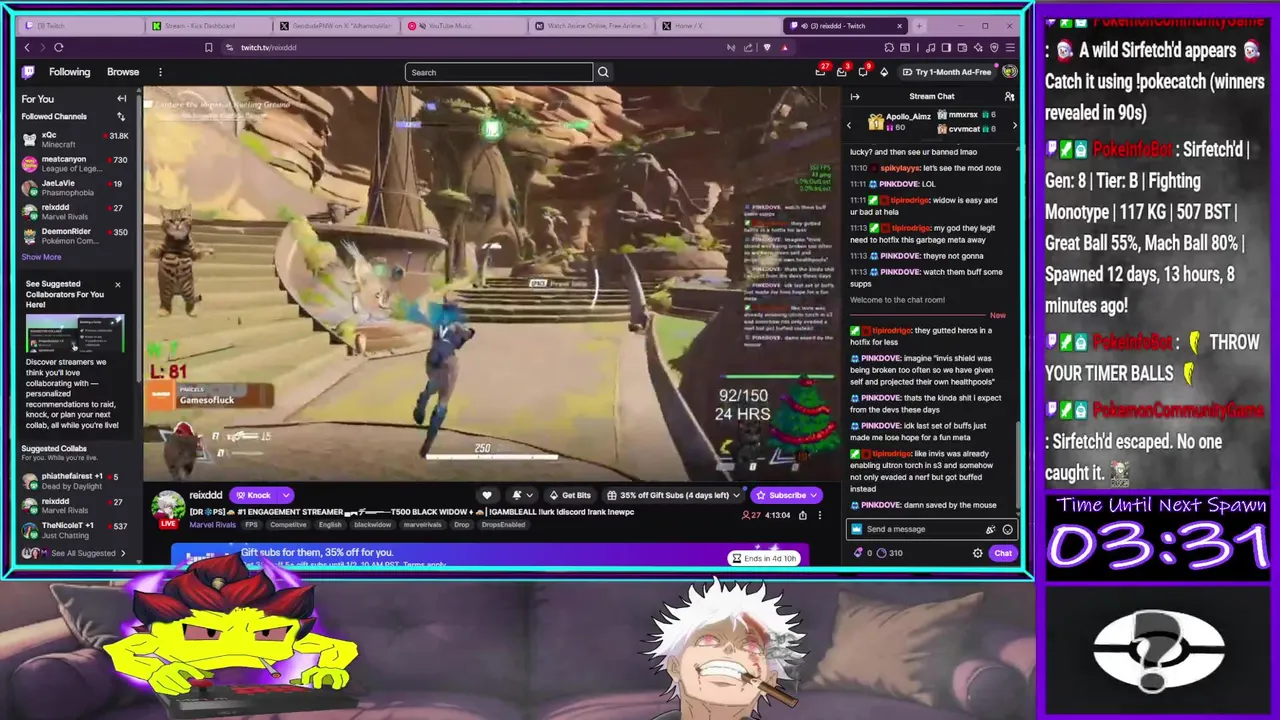1280x720 pixels.
Task: Click the Chat send button
Action: tap(1003, 553)
